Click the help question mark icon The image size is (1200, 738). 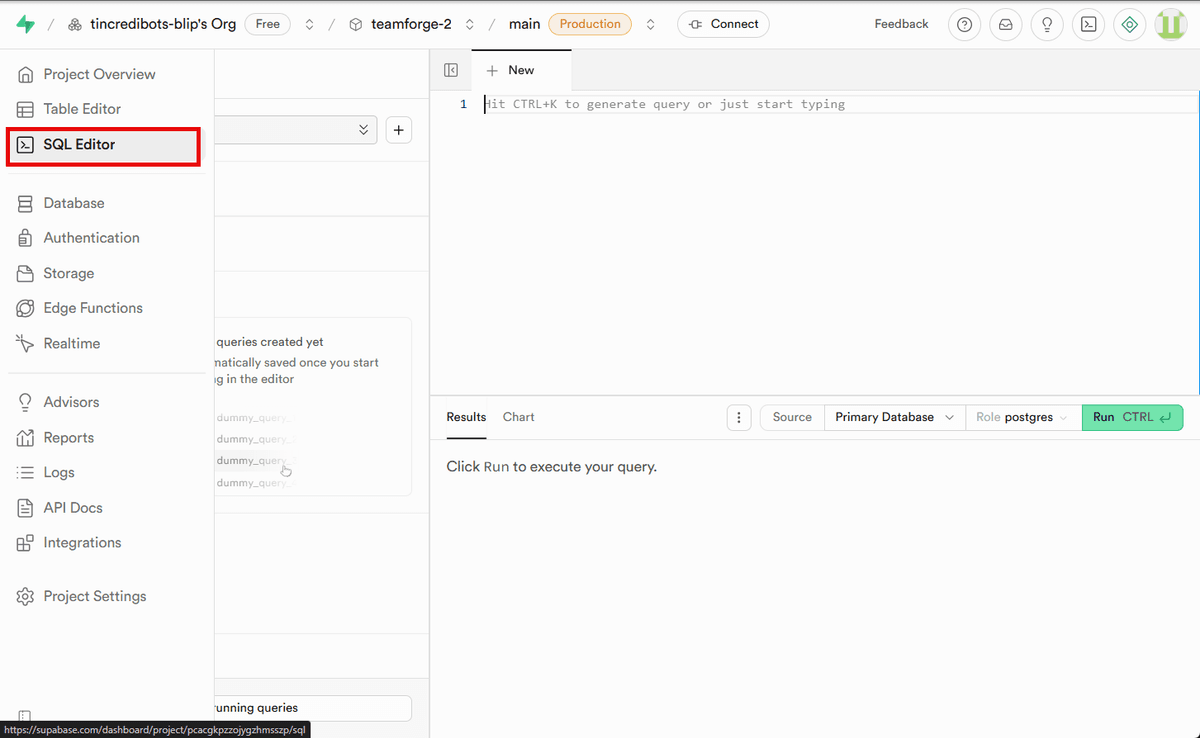pos(964,24)
